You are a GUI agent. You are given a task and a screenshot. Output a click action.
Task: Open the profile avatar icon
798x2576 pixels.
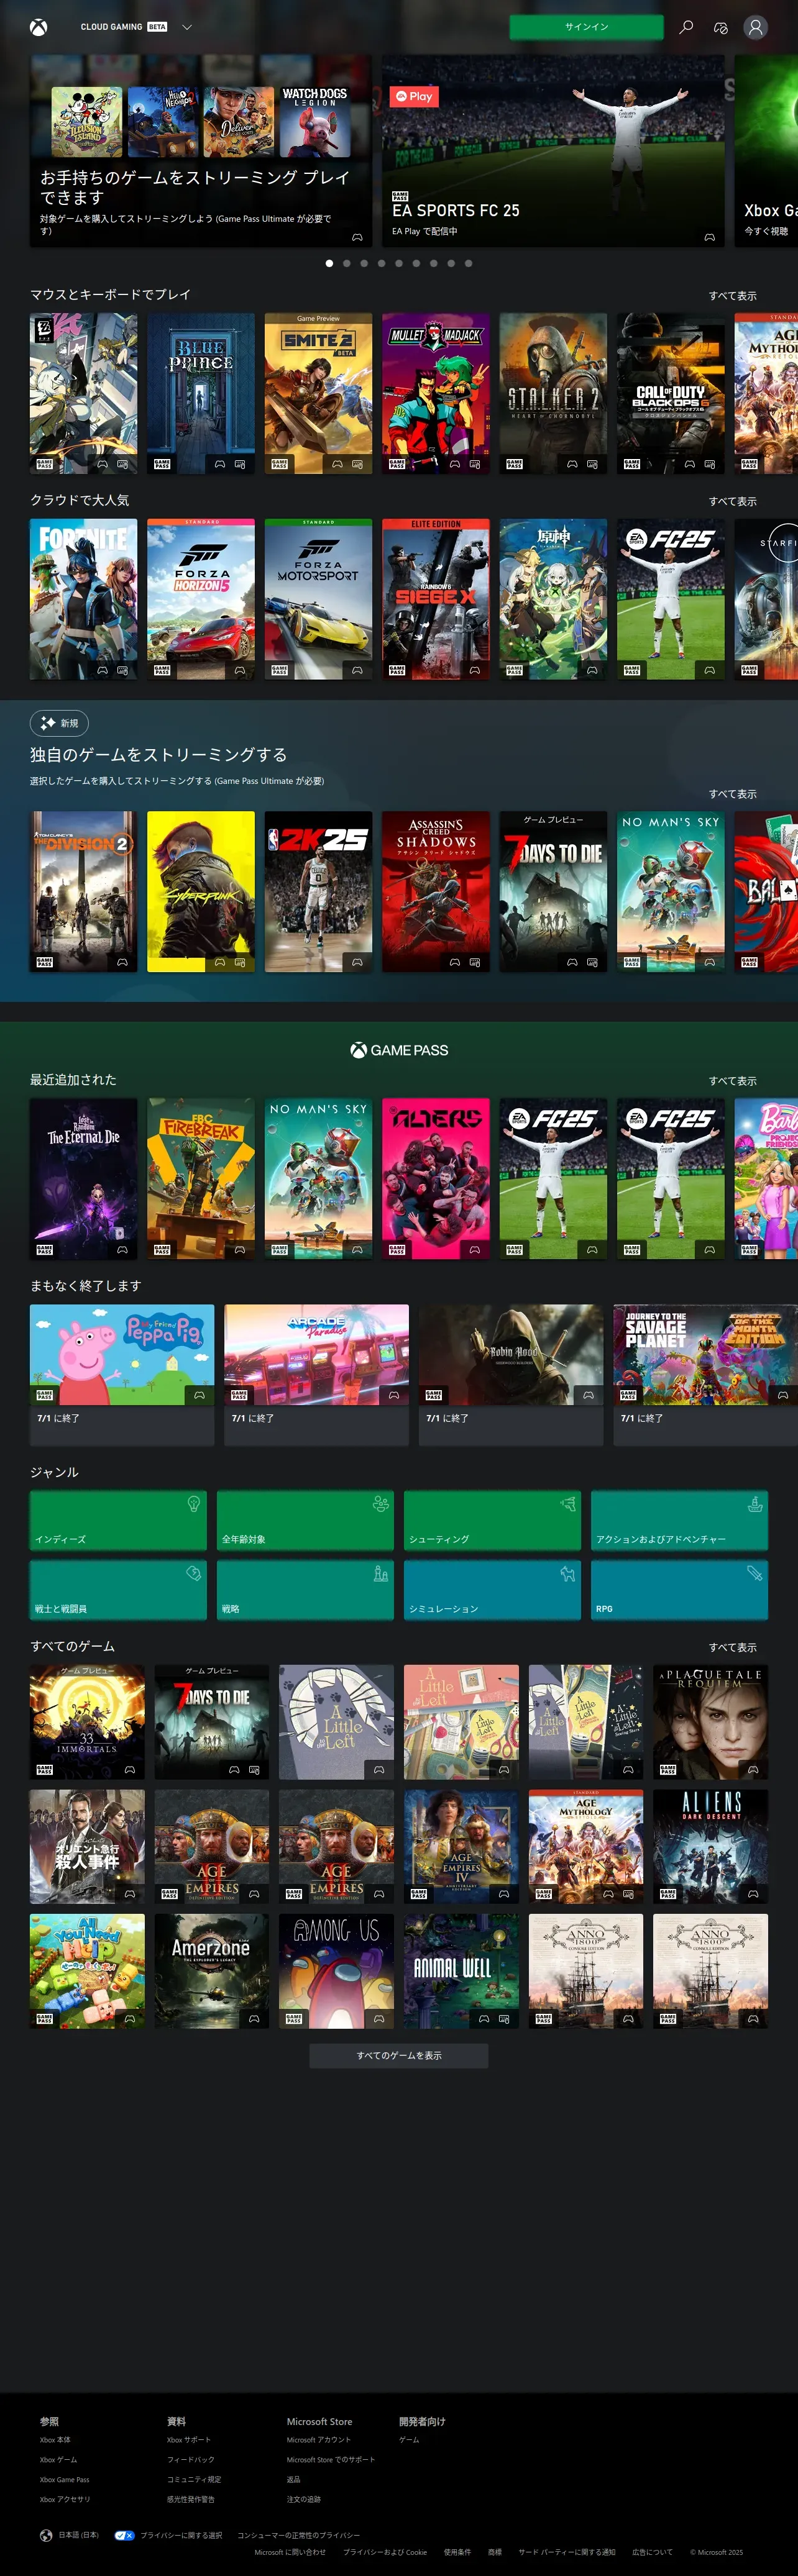click(x=756, y=27)
